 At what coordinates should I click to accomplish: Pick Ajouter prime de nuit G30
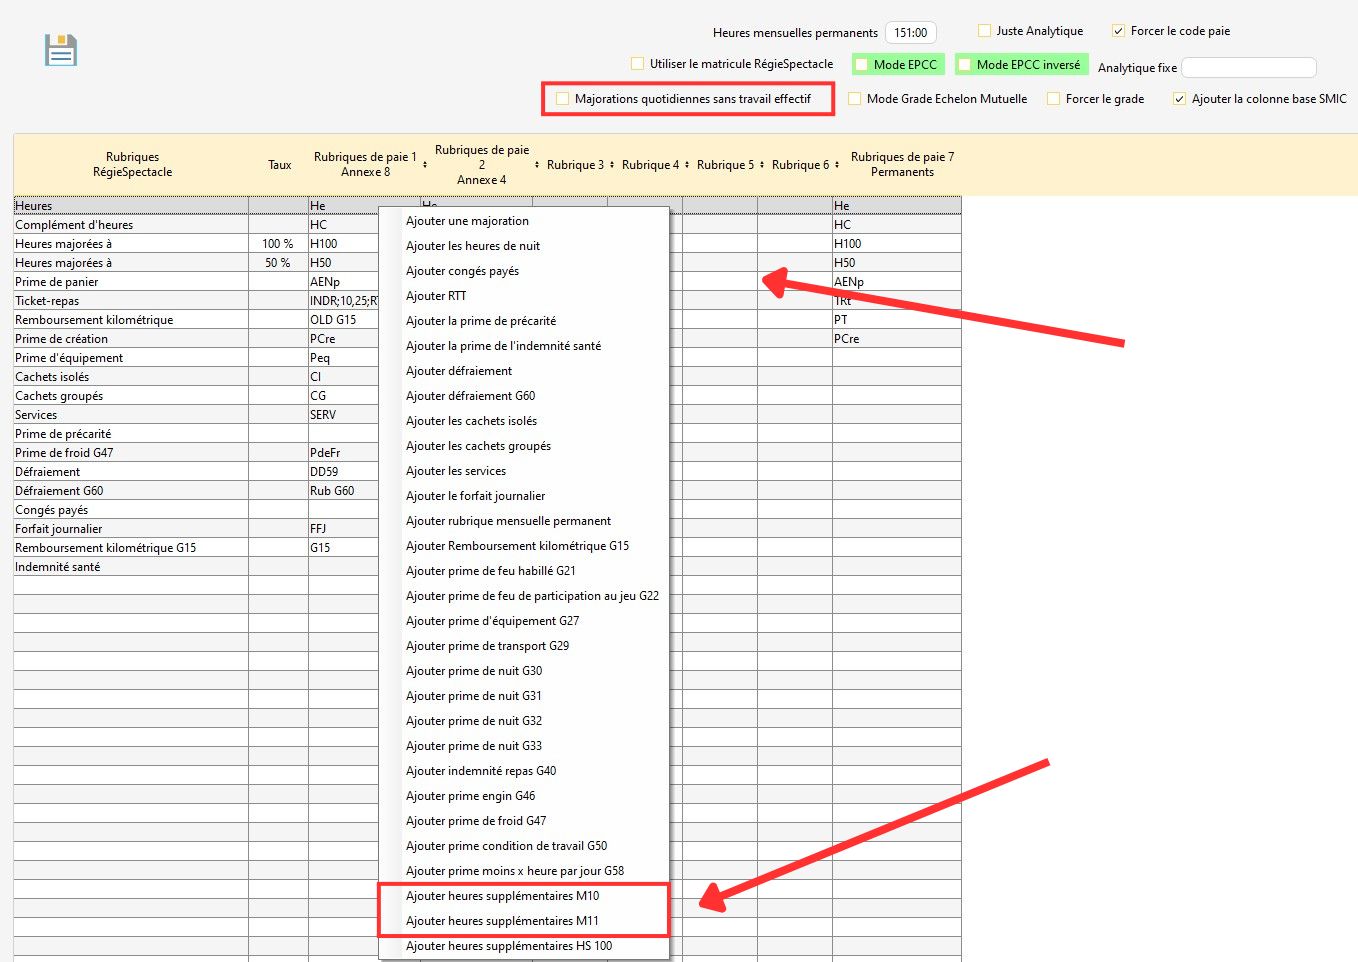pos(474,671)
